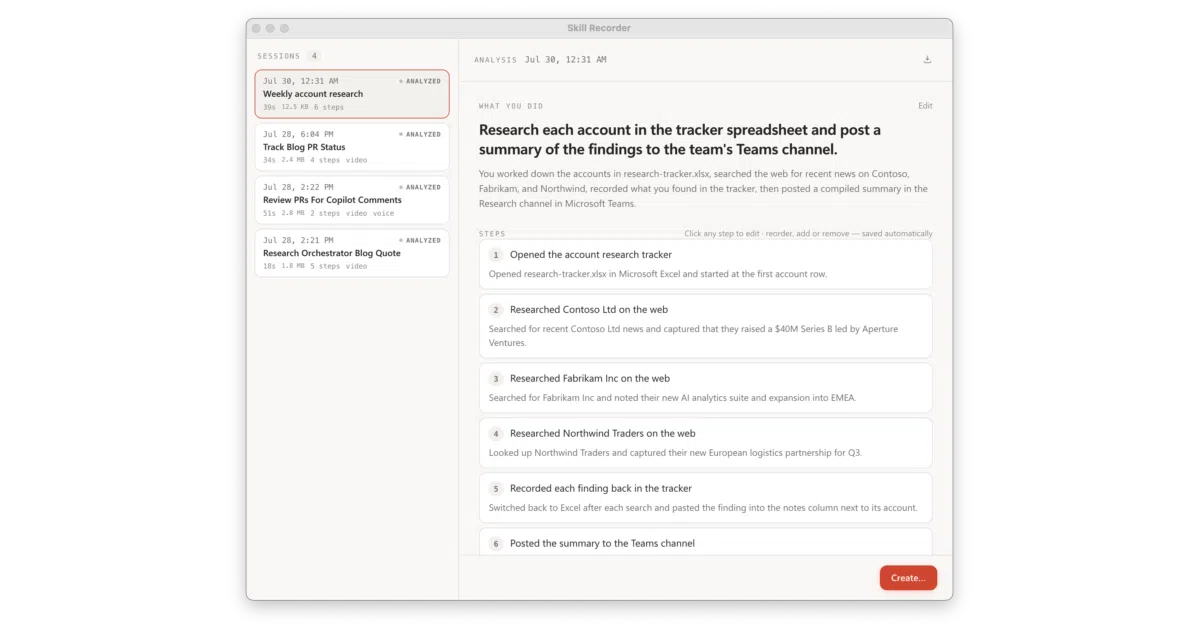Click the WHAT YOU DID section label
Viewport: 1200px width, 630px height.
[511, 106]
